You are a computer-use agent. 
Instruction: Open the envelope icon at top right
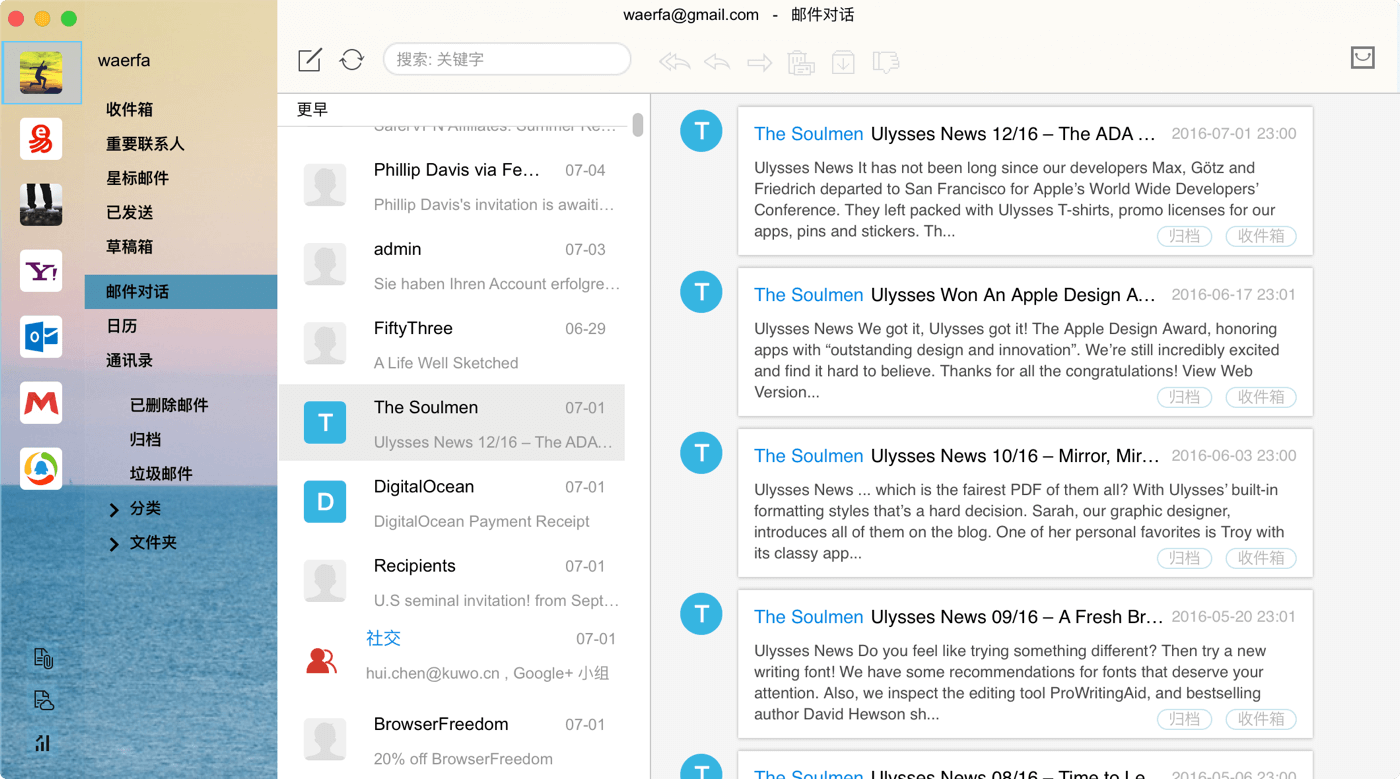point(1363,57)
